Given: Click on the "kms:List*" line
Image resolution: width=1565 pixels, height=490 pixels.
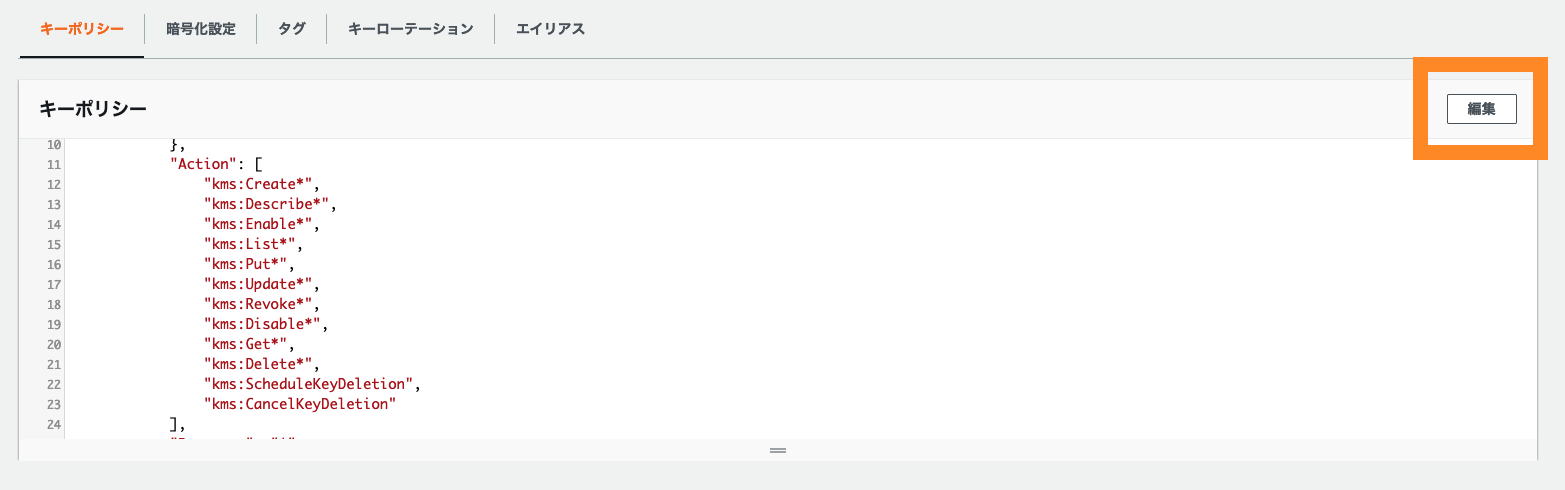Looking at the screenshot, I should (252, 244).
